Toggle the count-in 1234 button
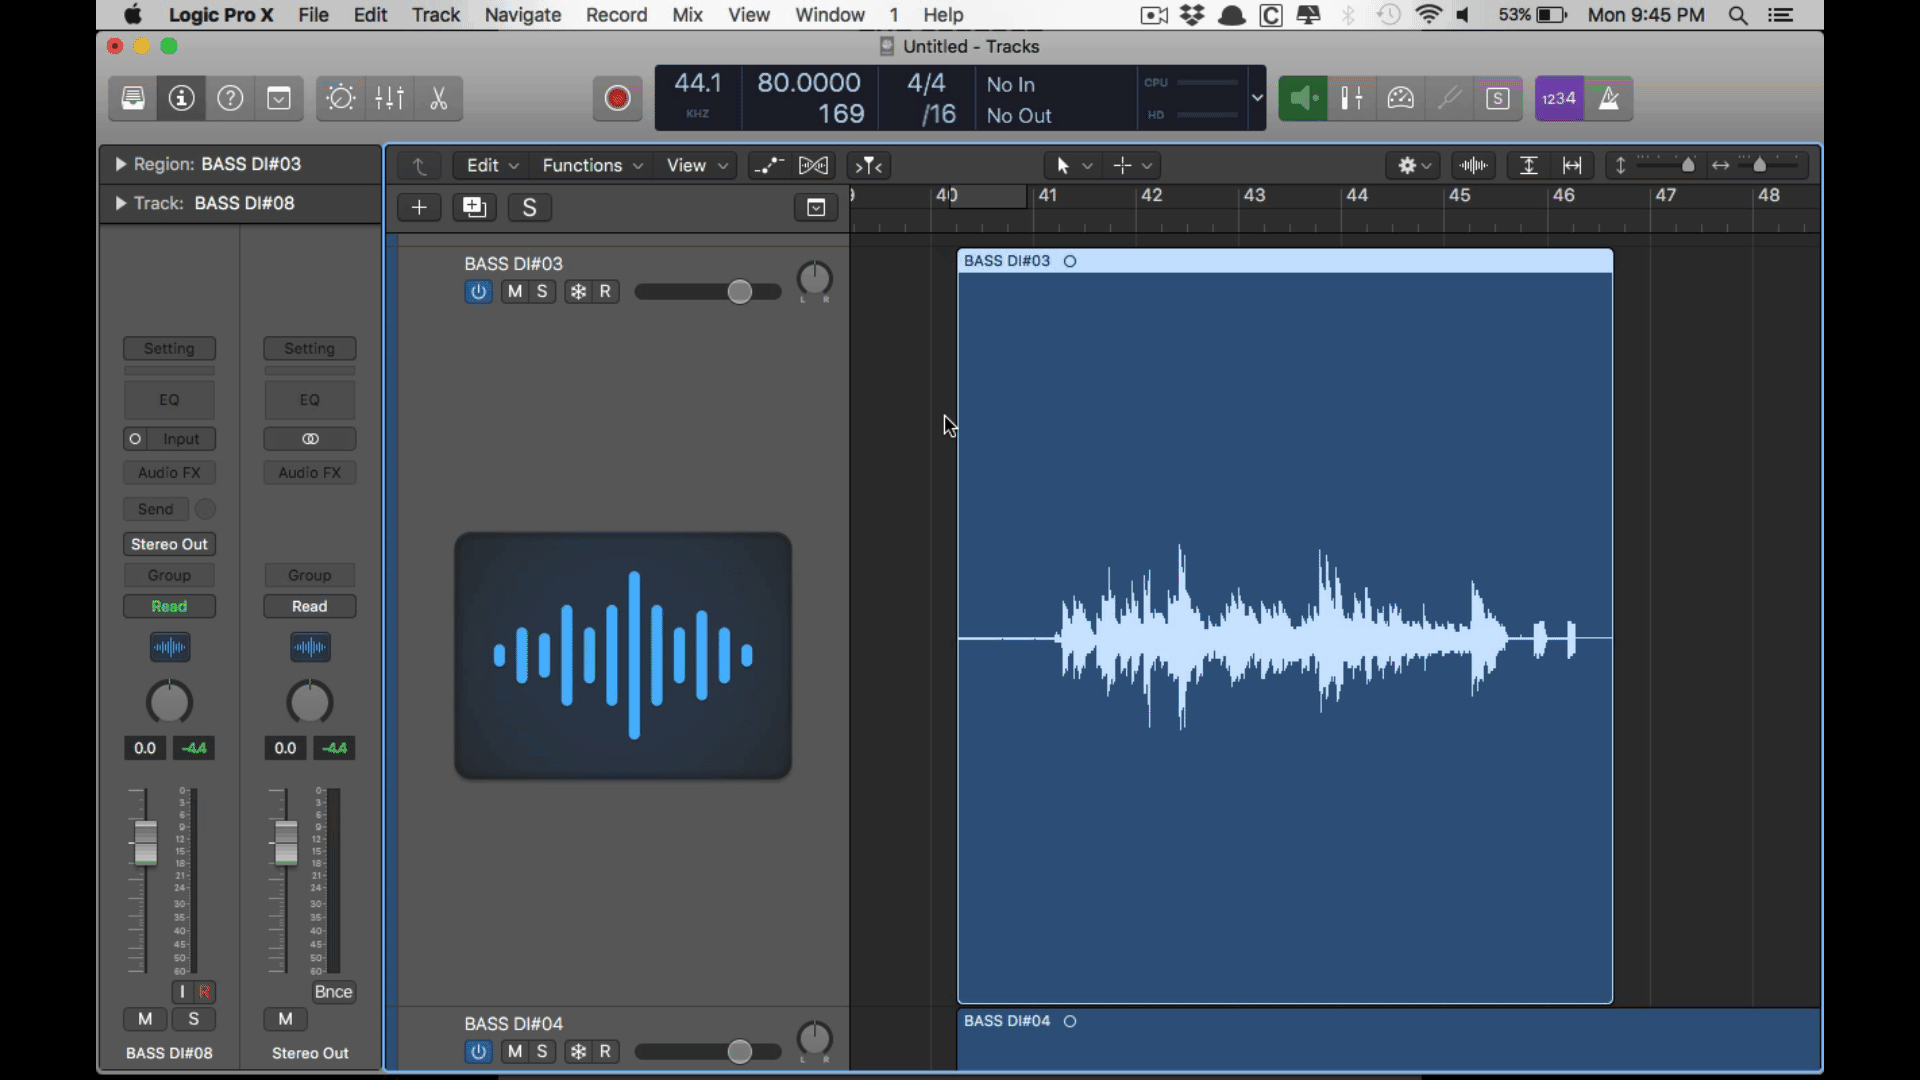The height and width of the screenshot is (1080, 1920). coord(1558,98)
